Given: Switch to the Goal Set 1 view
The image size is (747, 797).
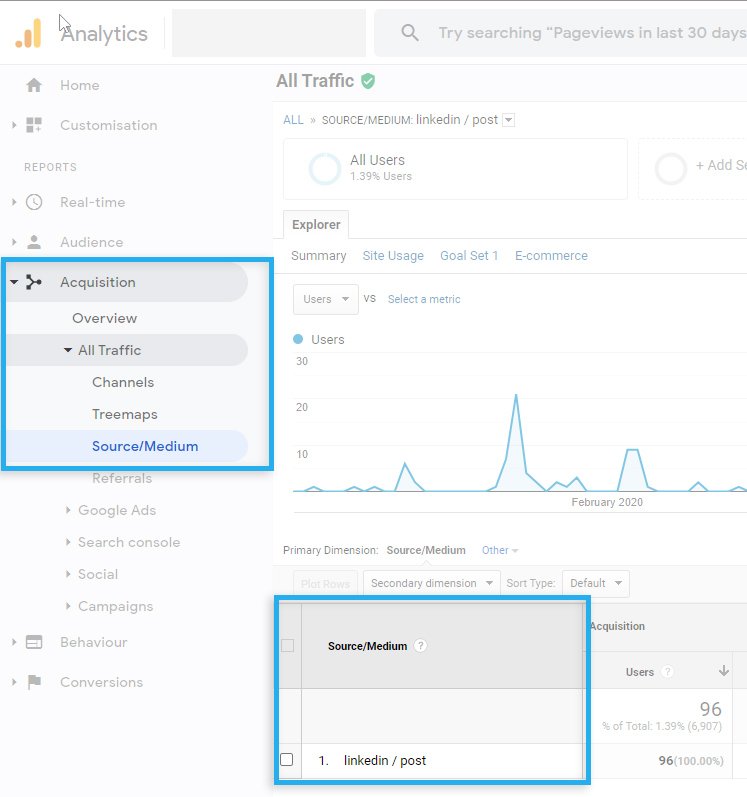Looking at the screenshot, I should [469, 256].
